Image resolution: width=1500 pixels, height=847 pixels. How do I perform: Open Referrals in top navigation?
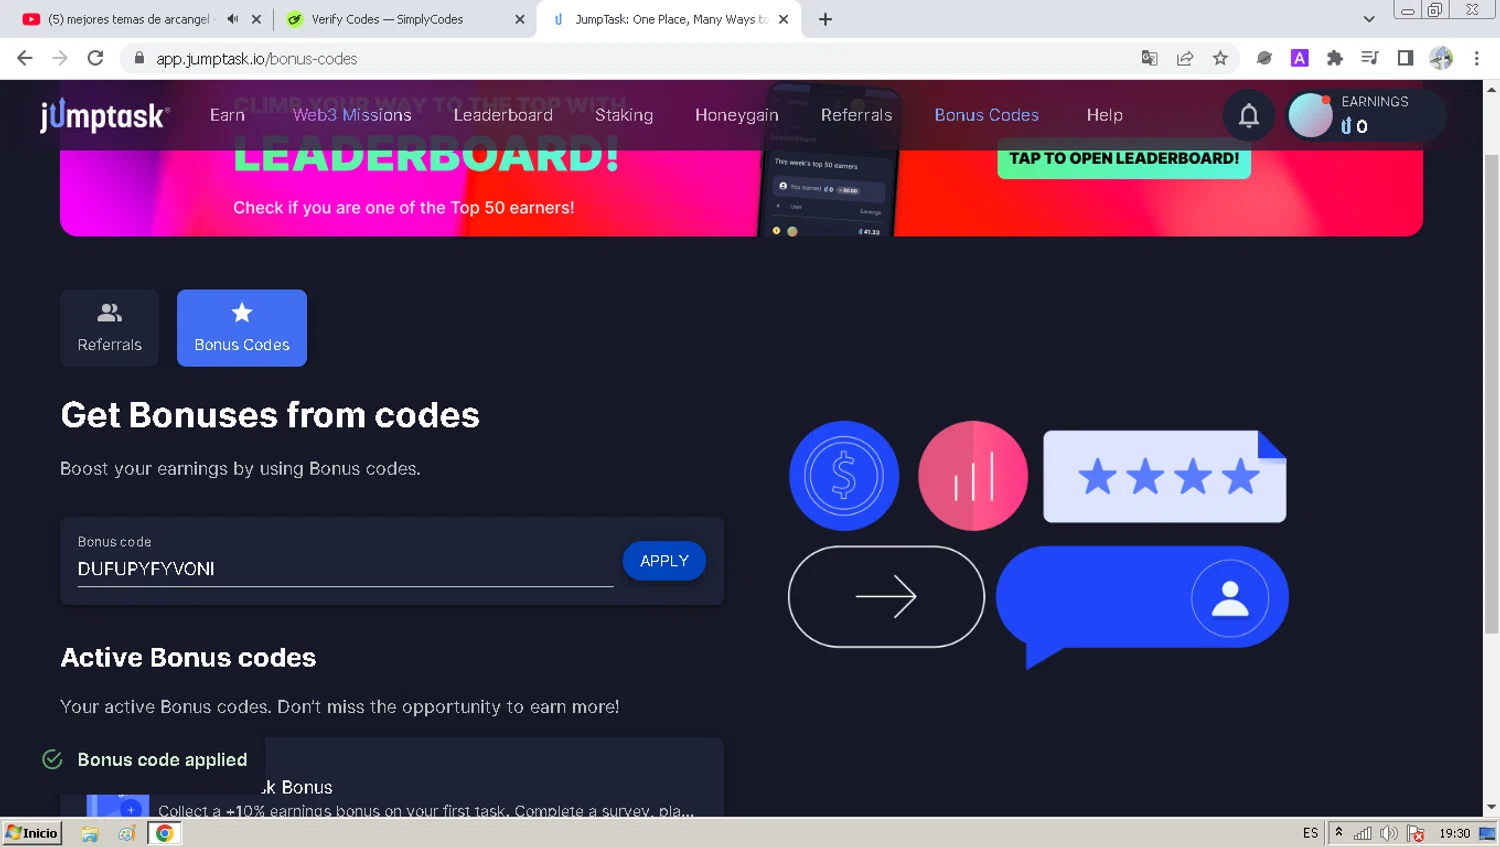pyautogui.click(x=856, y=115)
